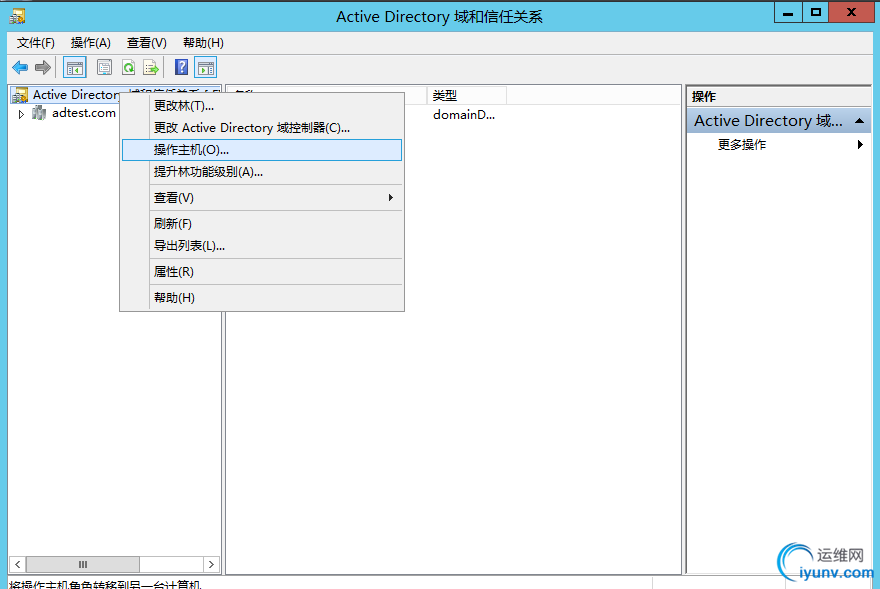Click the domainD... type cell
Screen dimensions: 880x589
(464, 115)
